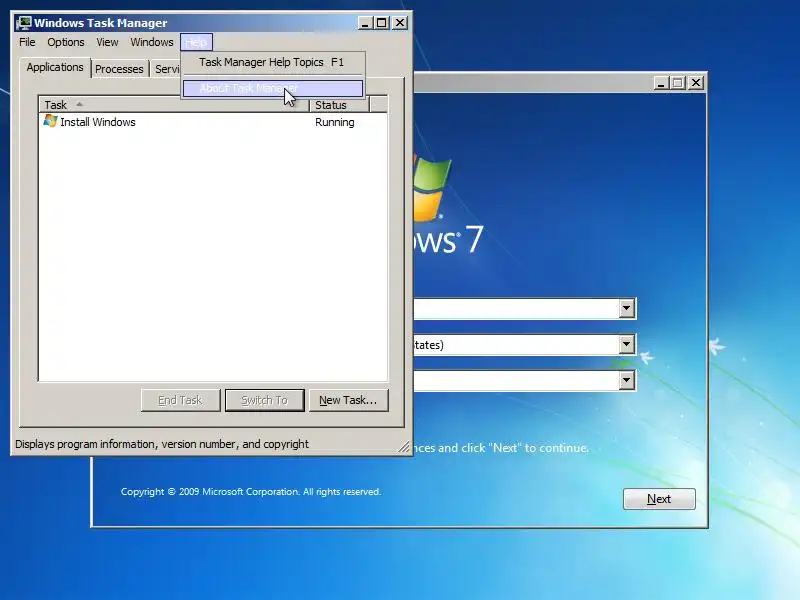Select Task Manager Help Topics
Viewport: 800px width, 600px height.
point(271,62)
